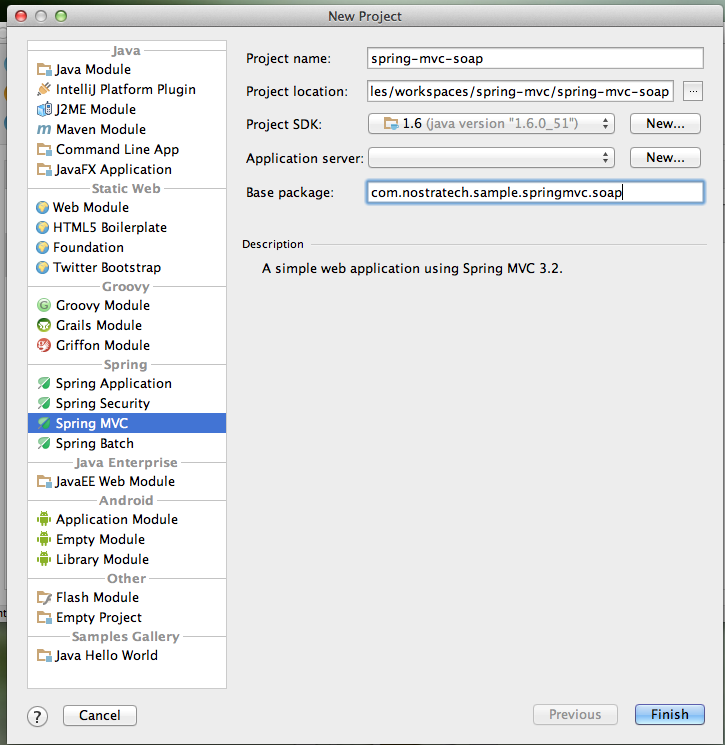The width and height of the screenshot is (725, 745).
Task: Click the Finish button
Action: 670,714
